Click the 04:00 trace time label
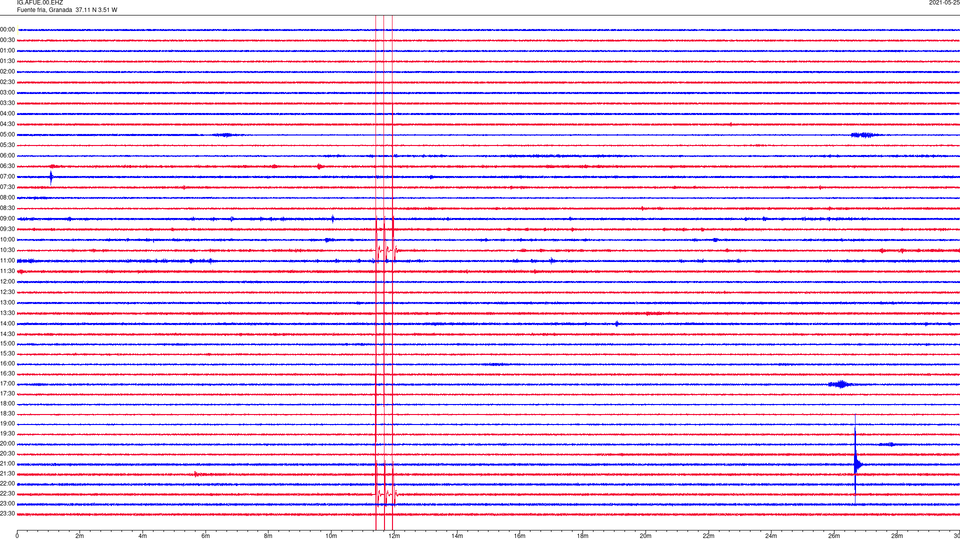Image resolution: width=960 pixels, height=540 pixels. [x=7, y=114]
